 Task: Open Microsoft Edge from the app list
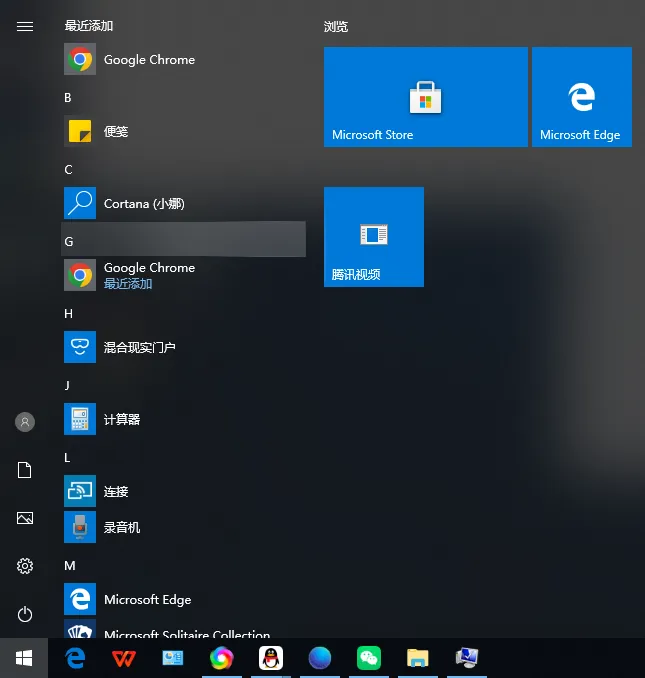pos(183,599)
